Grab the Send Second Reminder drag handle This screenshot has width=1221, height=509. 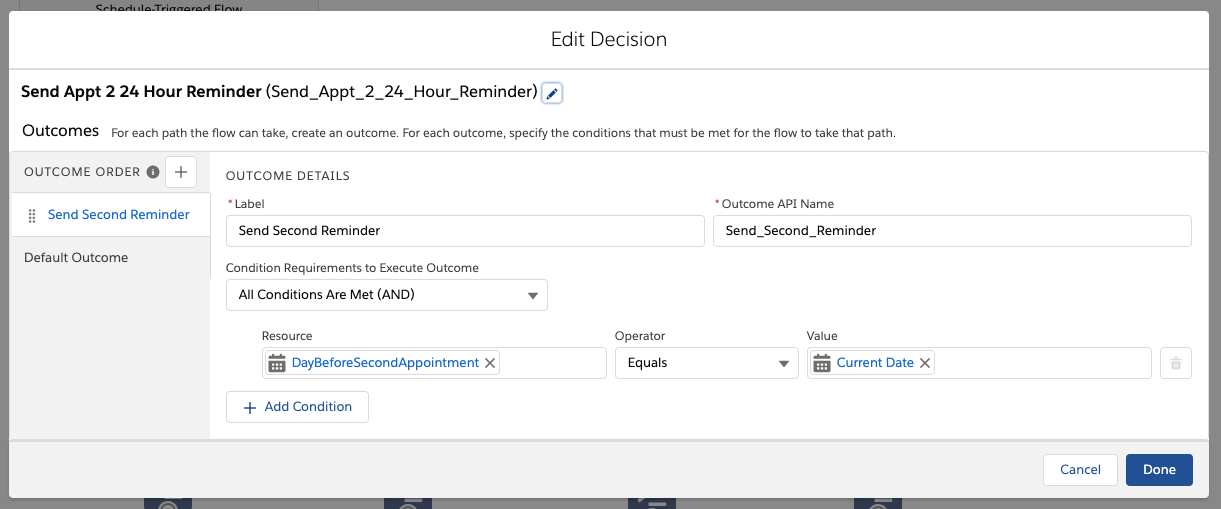[x=32, y=215]
